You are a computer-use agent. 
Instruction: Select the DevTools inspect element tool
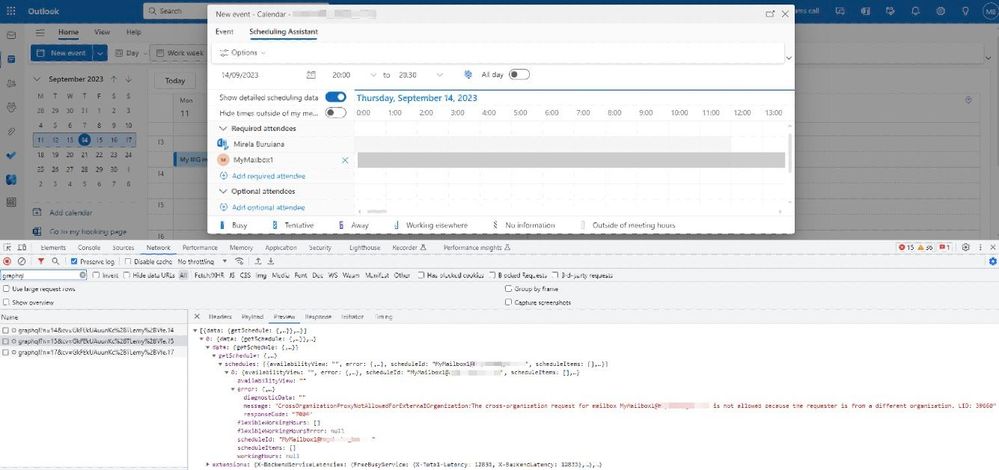(8, 247)
